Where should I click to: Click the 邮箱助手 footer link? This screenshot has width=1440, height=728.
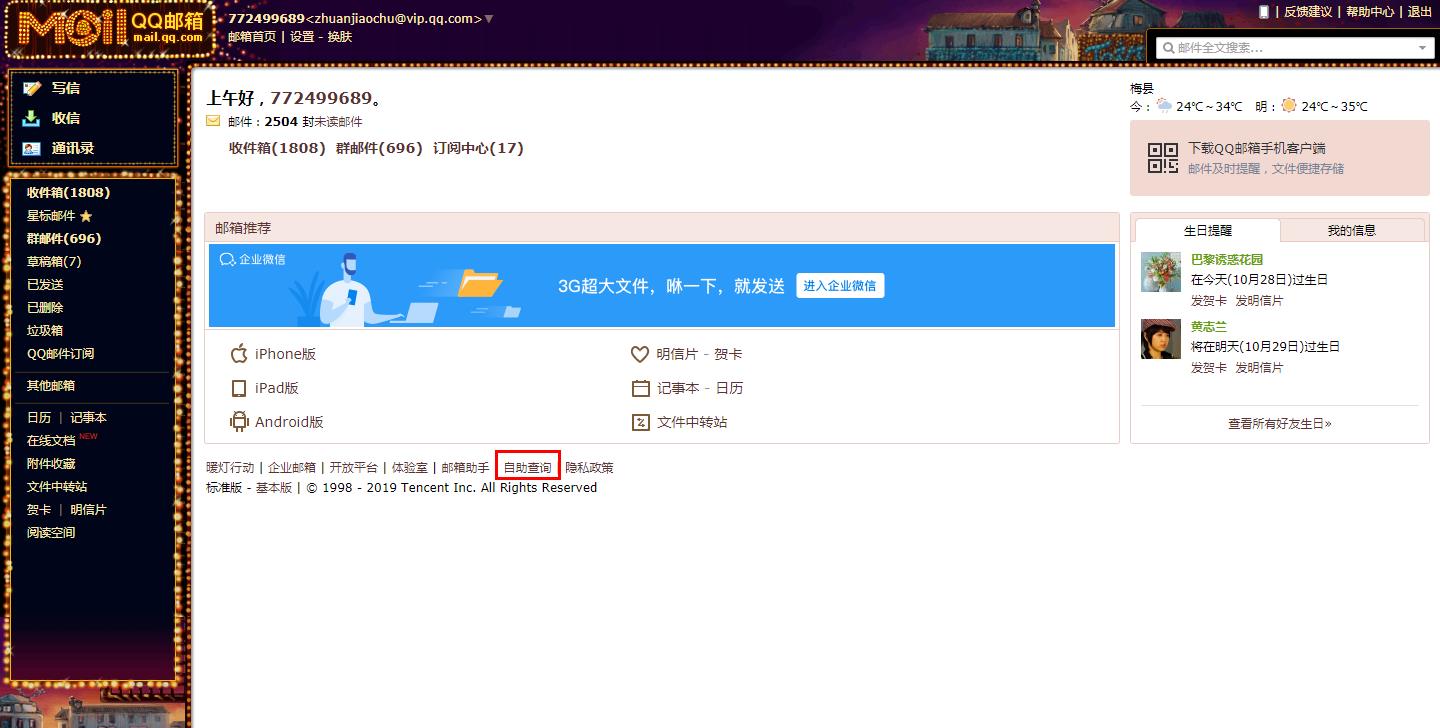click(x=466, y=467)
